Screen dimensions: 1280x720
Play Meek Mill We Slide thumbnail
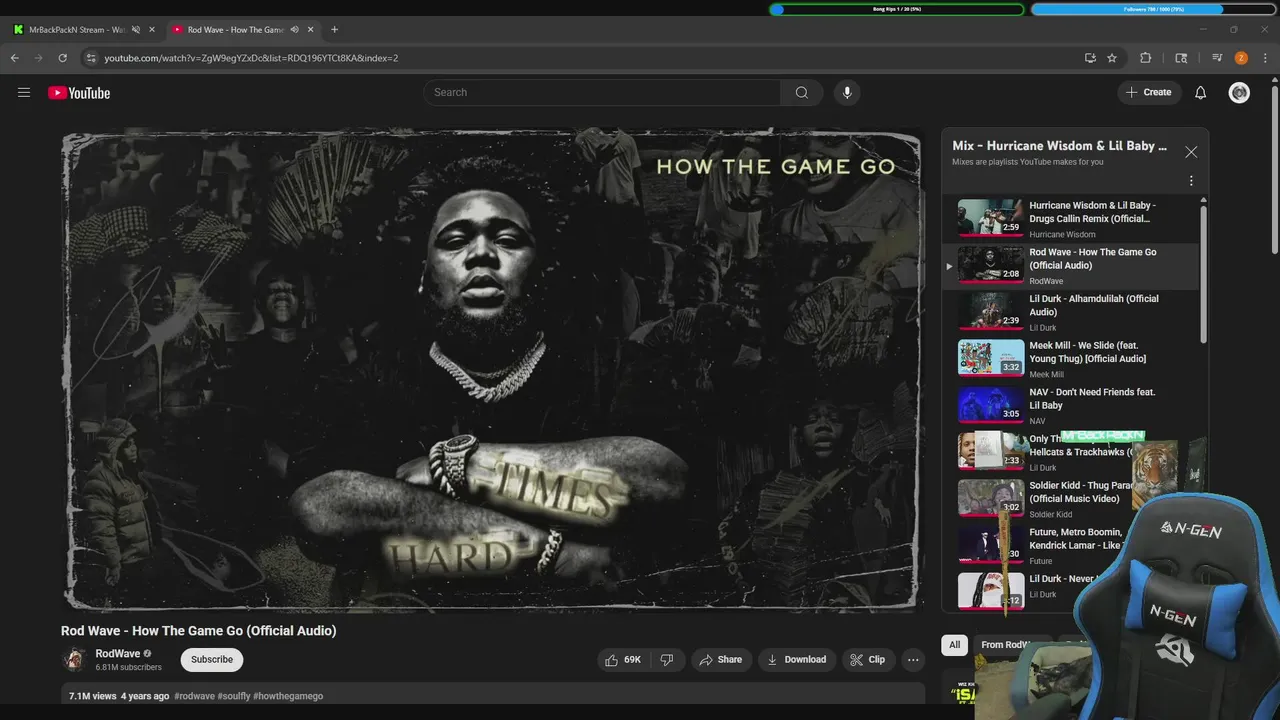(990, 358)
